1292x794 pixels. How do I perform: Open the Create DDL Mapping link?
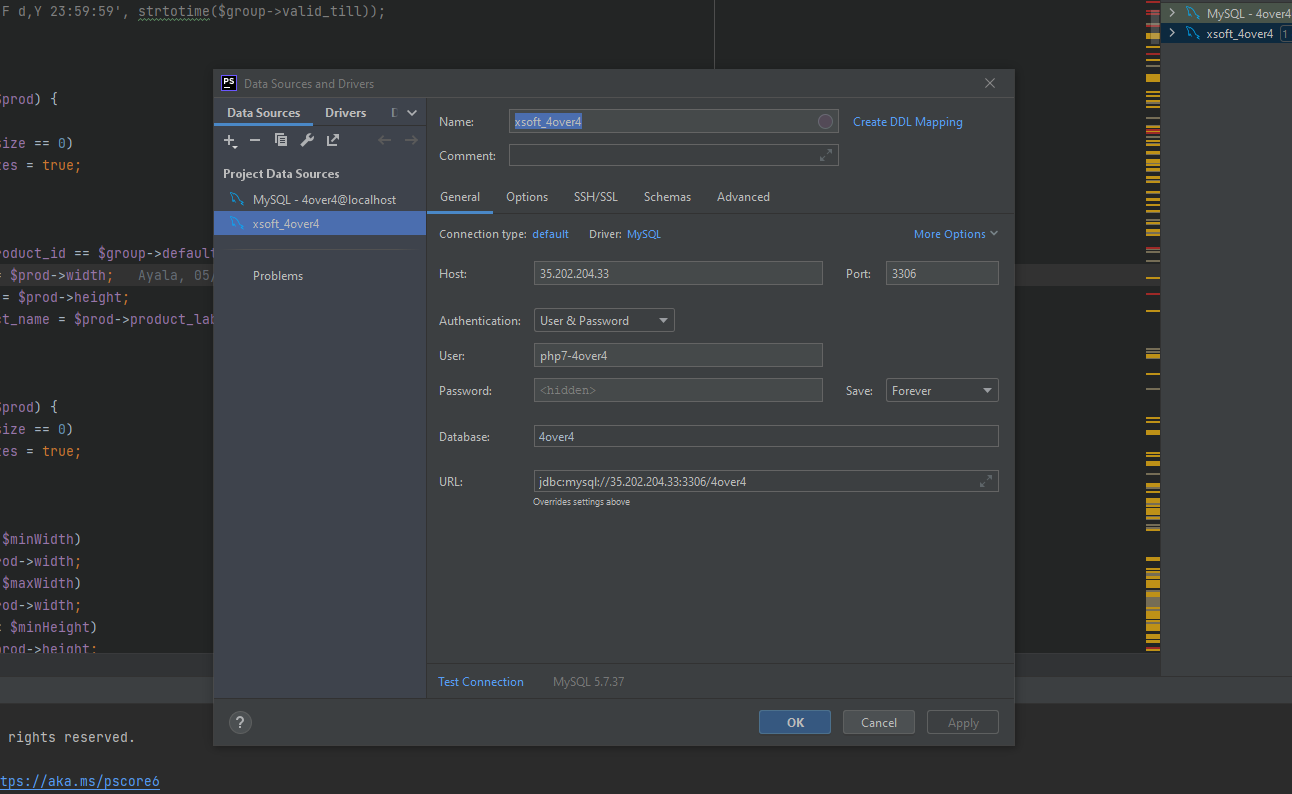[x=908, y=122]
